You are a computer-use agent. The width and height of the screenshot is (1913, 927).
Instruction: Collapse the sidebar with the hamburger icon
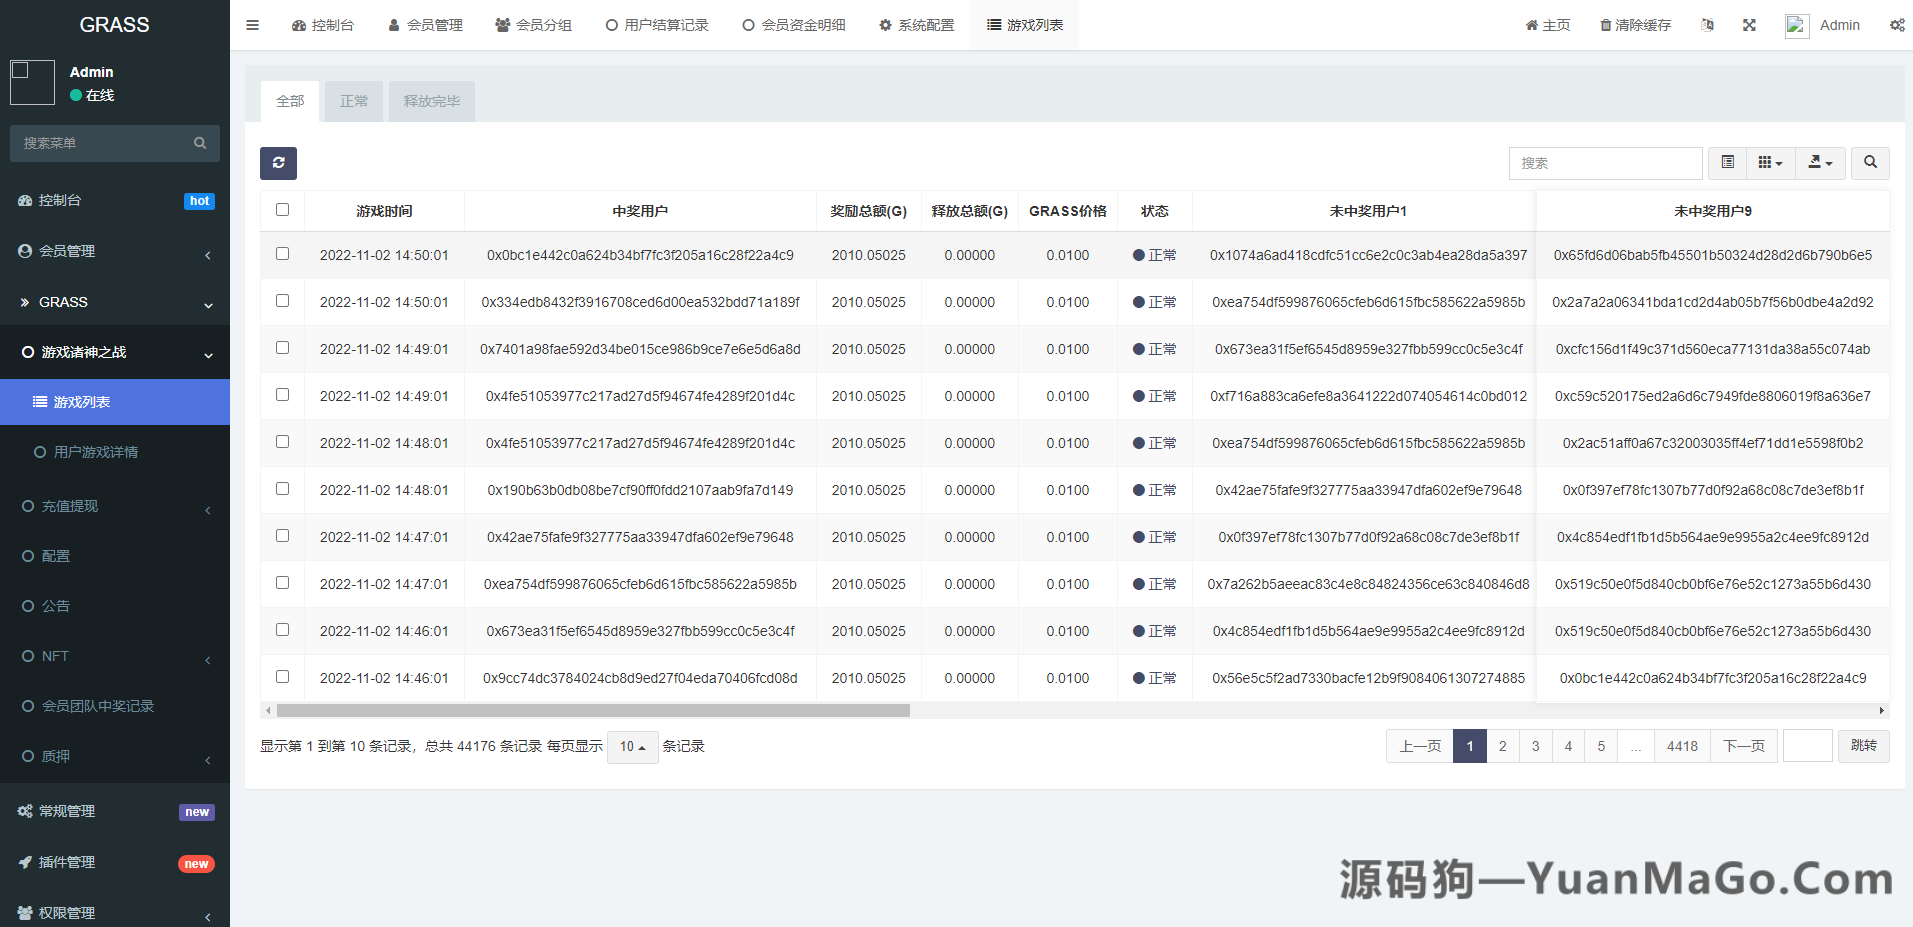tap(252, 25)
